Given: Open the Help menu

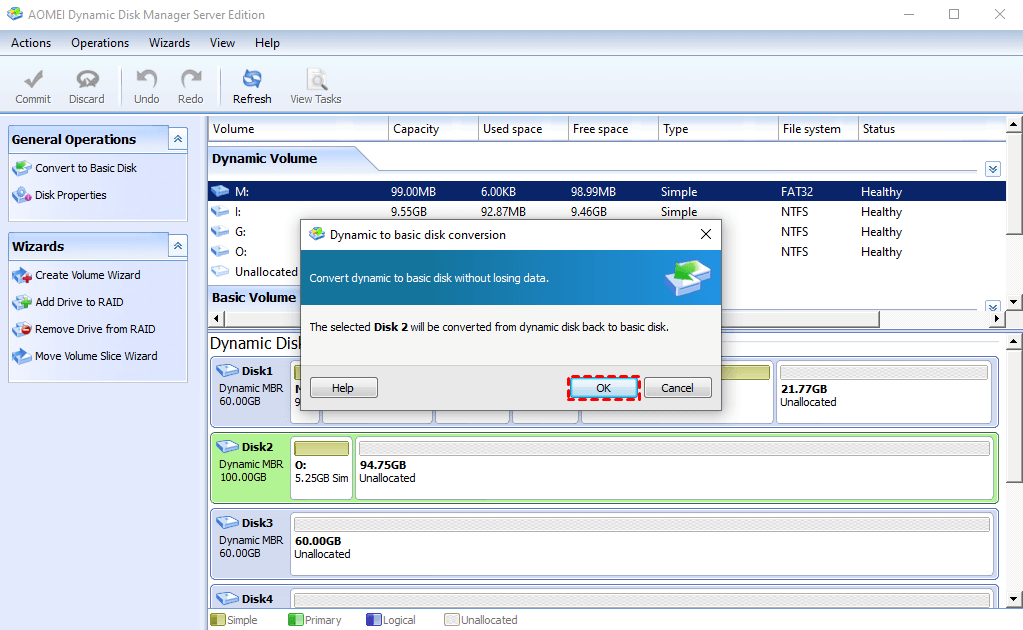Looking at the screenshot, I should 267,43.
